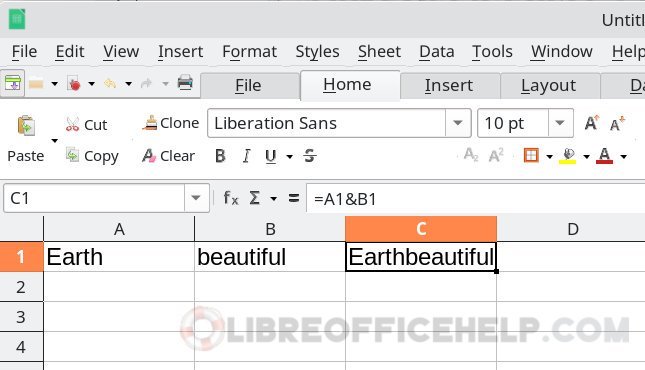Copy the selected cell
Screen dimensions: 645x370
pyautogui.click(x=92, y=156)
